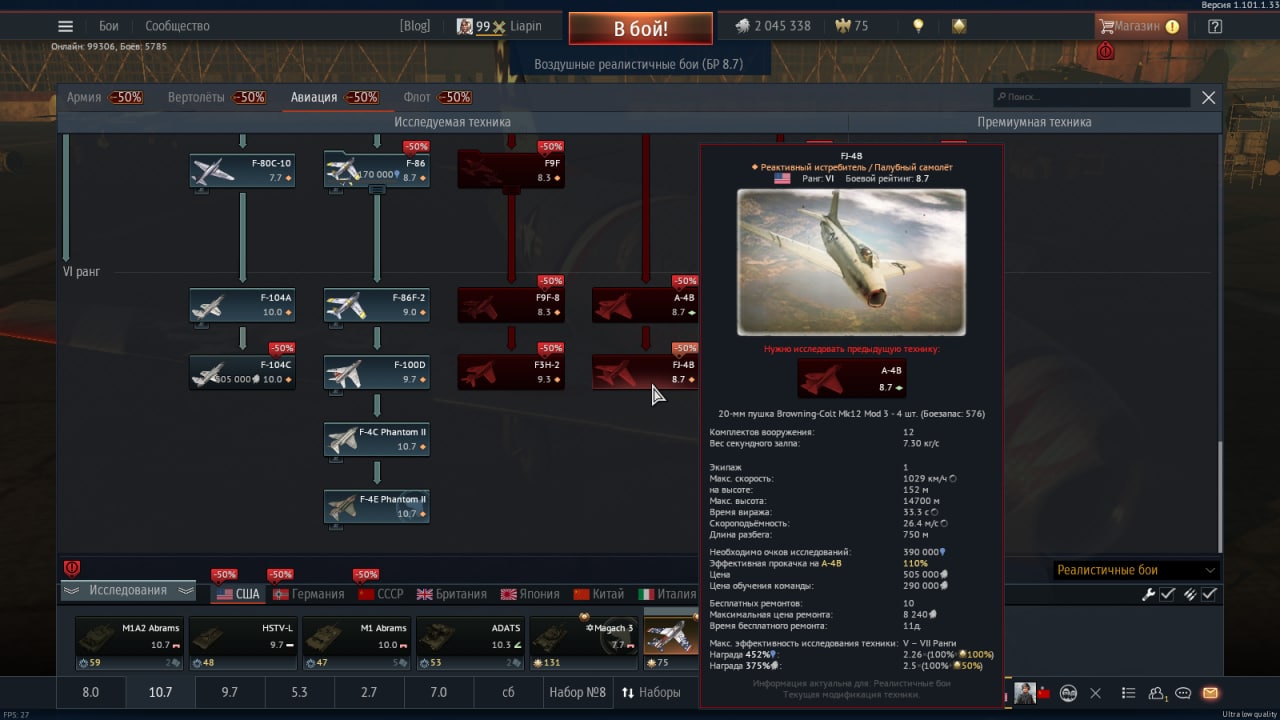
Task: Select the Германия nation tab
Action: 308,594
